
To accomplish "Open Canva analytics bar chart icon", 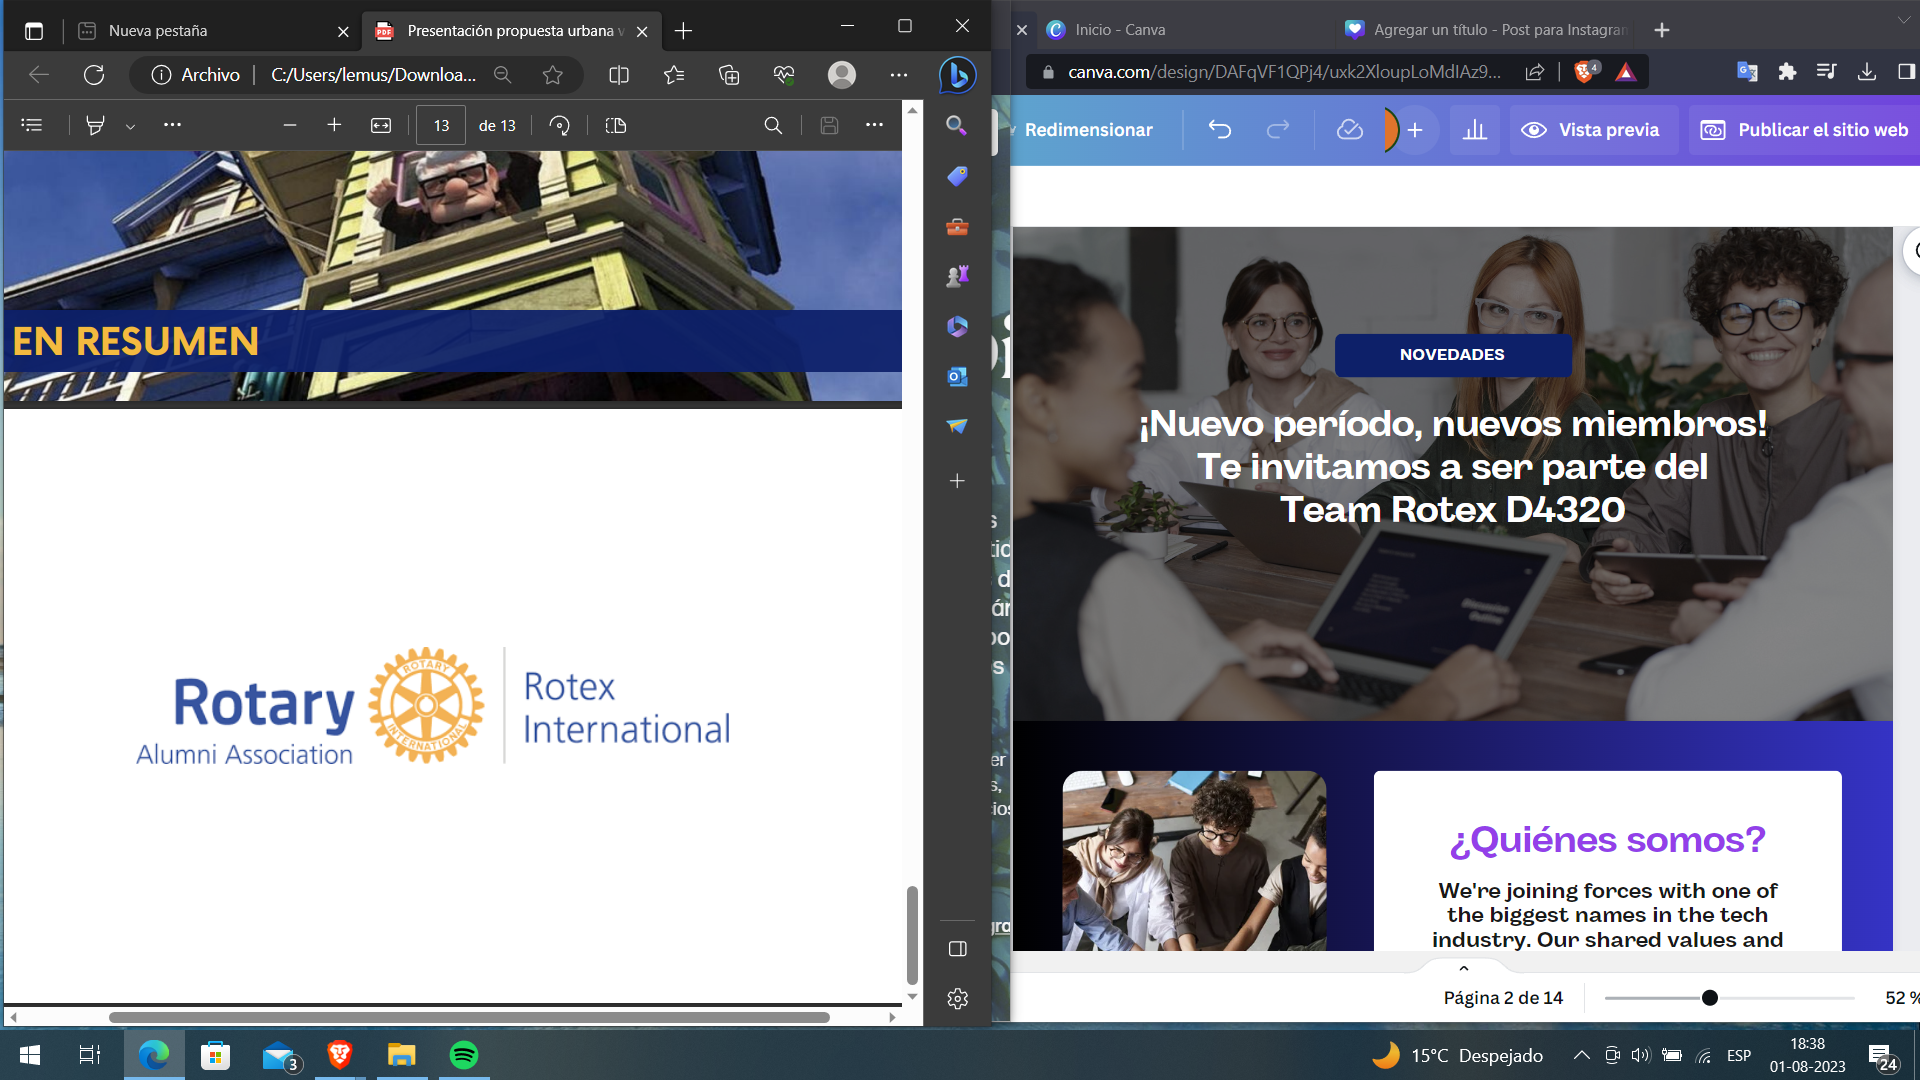I will pos(1474,130).
